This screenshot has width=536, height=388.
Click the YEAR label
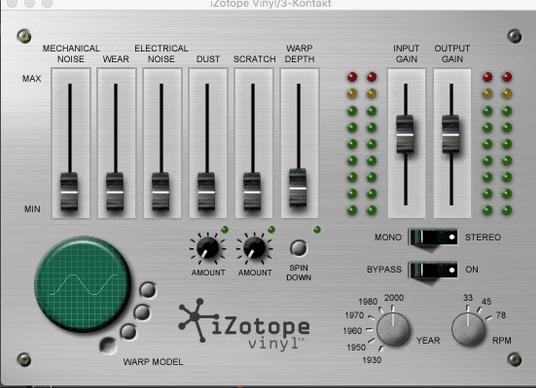click(428, 340)
